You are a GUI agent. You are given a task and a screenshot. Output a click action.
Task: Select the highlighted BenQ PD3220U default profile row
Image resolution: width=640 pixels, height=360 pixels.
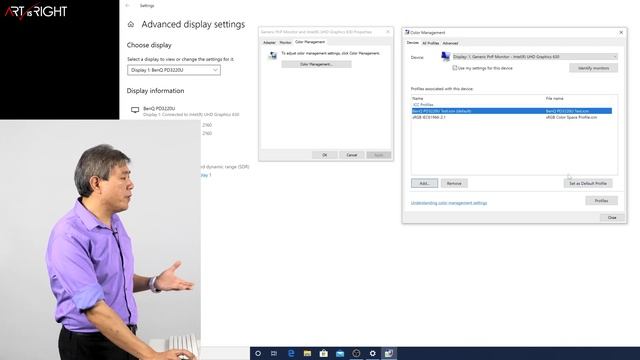point(512,111)
